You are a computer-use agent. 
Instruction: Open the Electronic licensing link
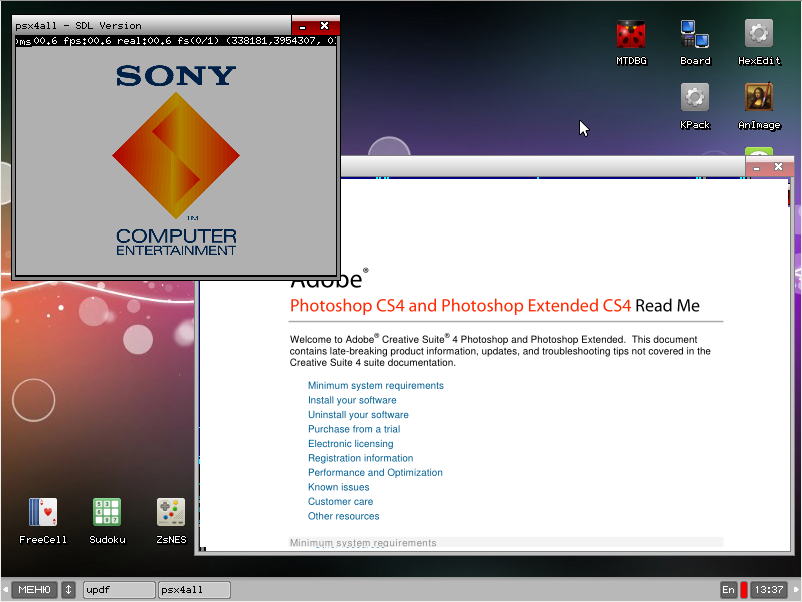[x=350, y=444]
